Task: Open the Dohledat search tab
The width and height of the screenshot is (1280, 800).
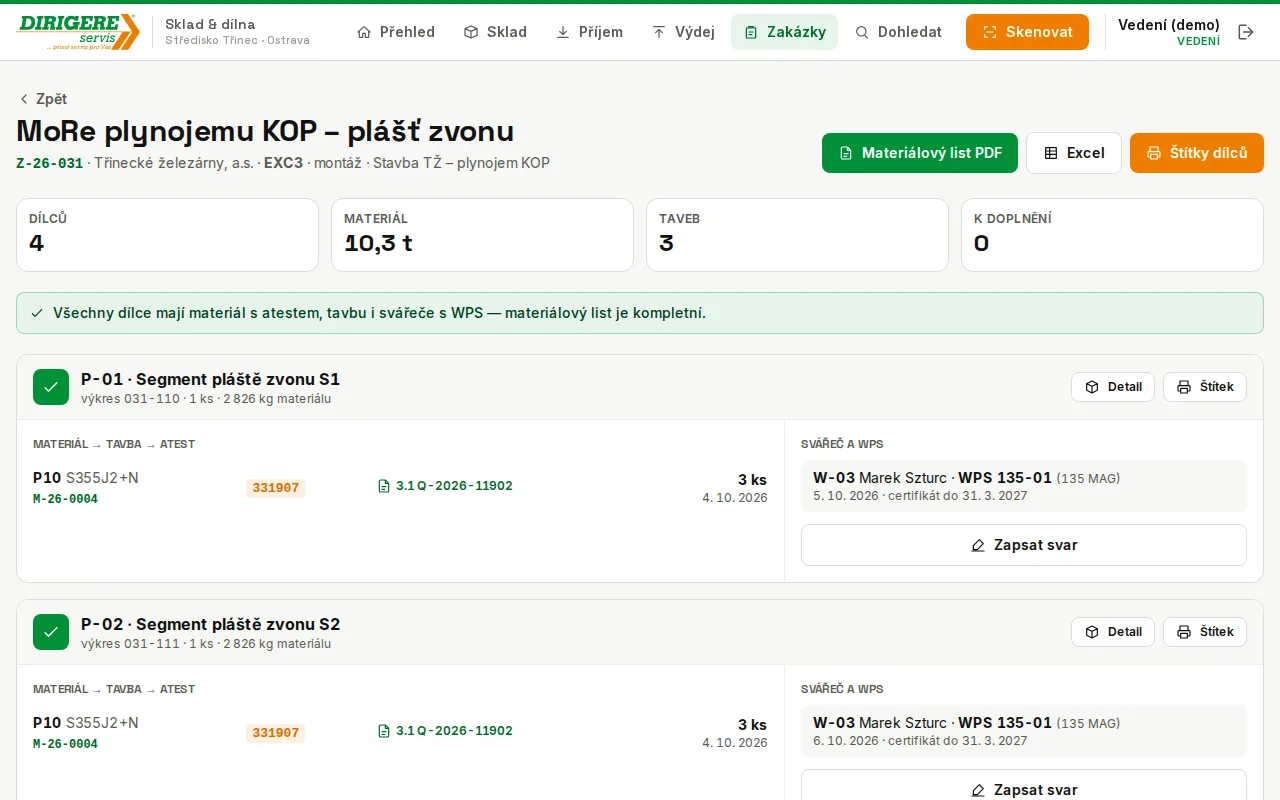Action: (x=899, y=32)
